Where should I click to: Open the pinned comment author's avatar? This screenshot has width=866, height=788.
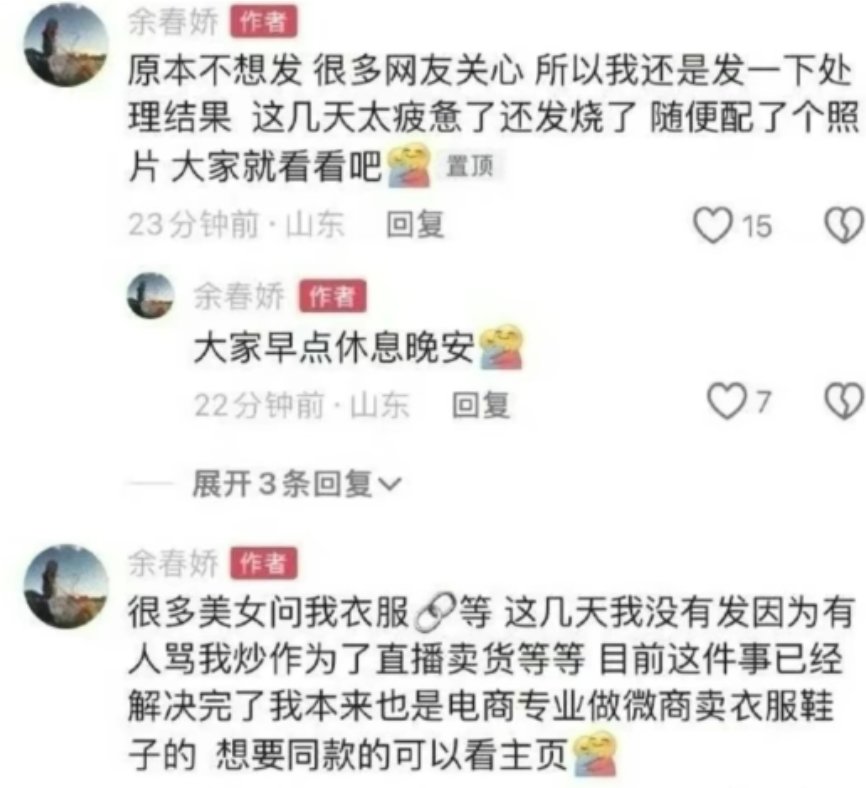click(66, 44)
